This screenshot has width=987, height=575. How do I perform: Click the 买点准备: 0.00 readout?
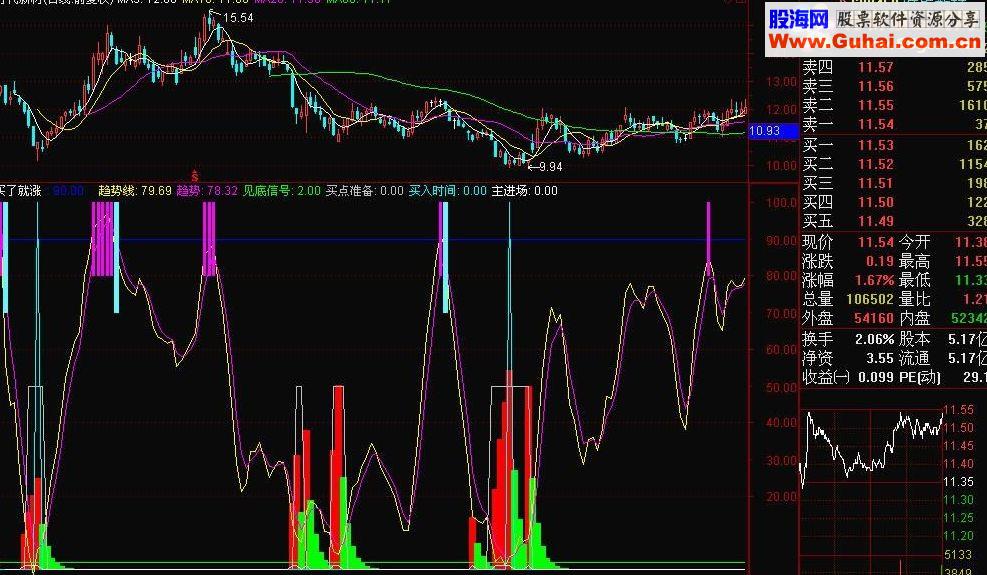point(364,191)
